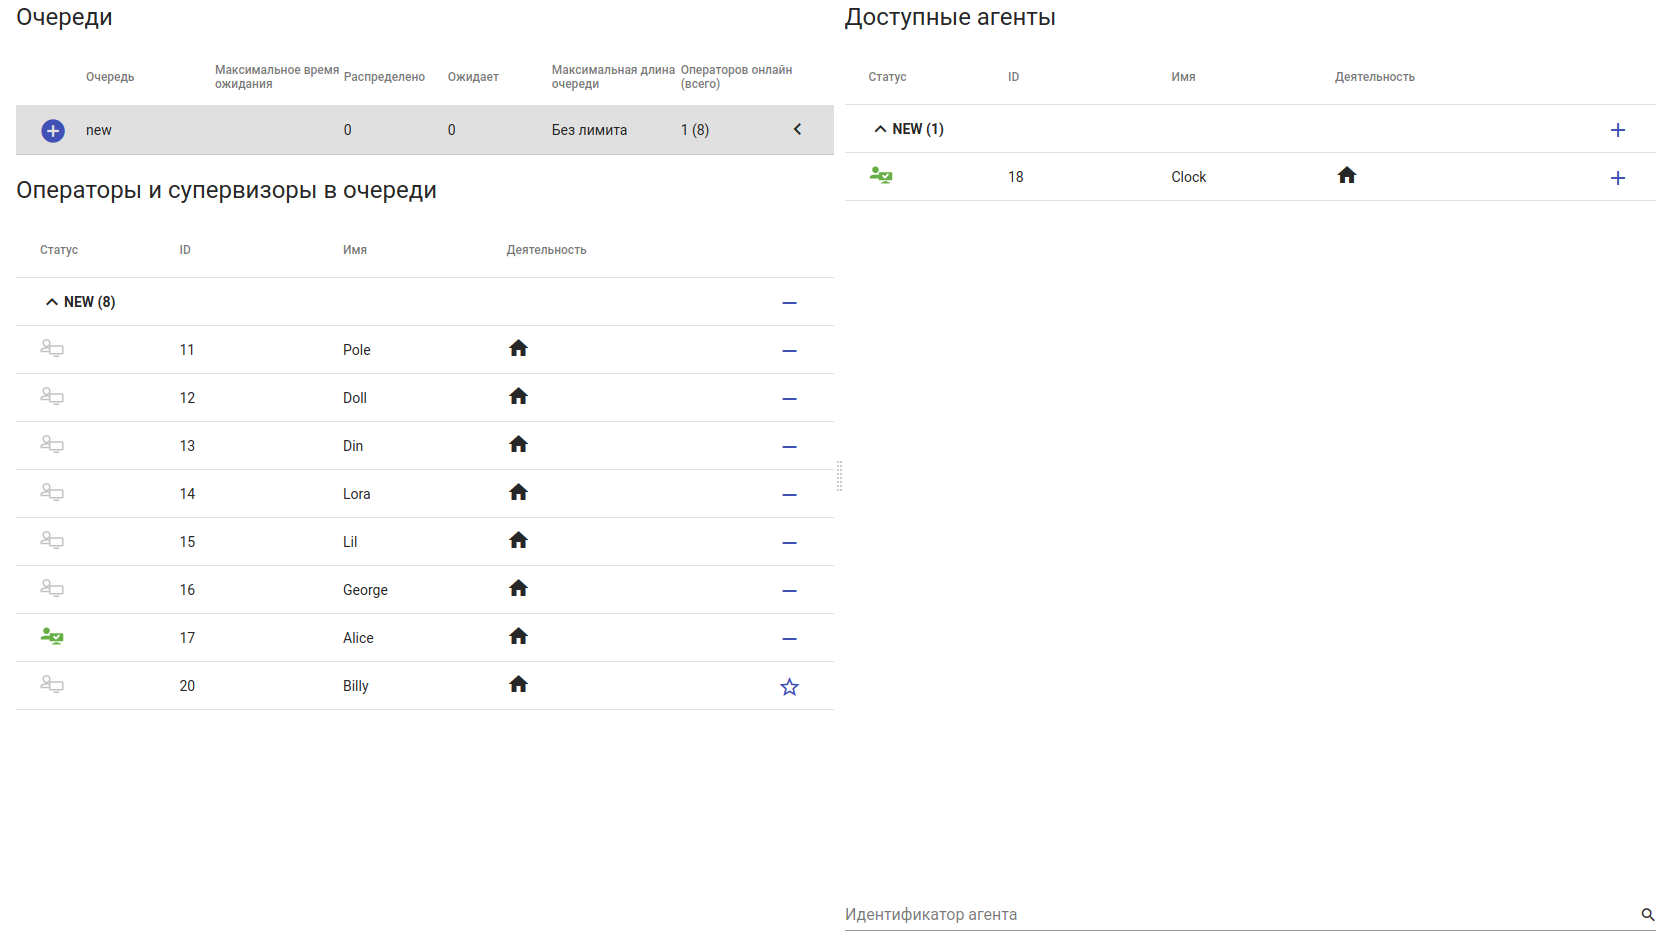Click the search magnifier icon
This screenshot has width=1656, height=936.
coord(1647,914)
